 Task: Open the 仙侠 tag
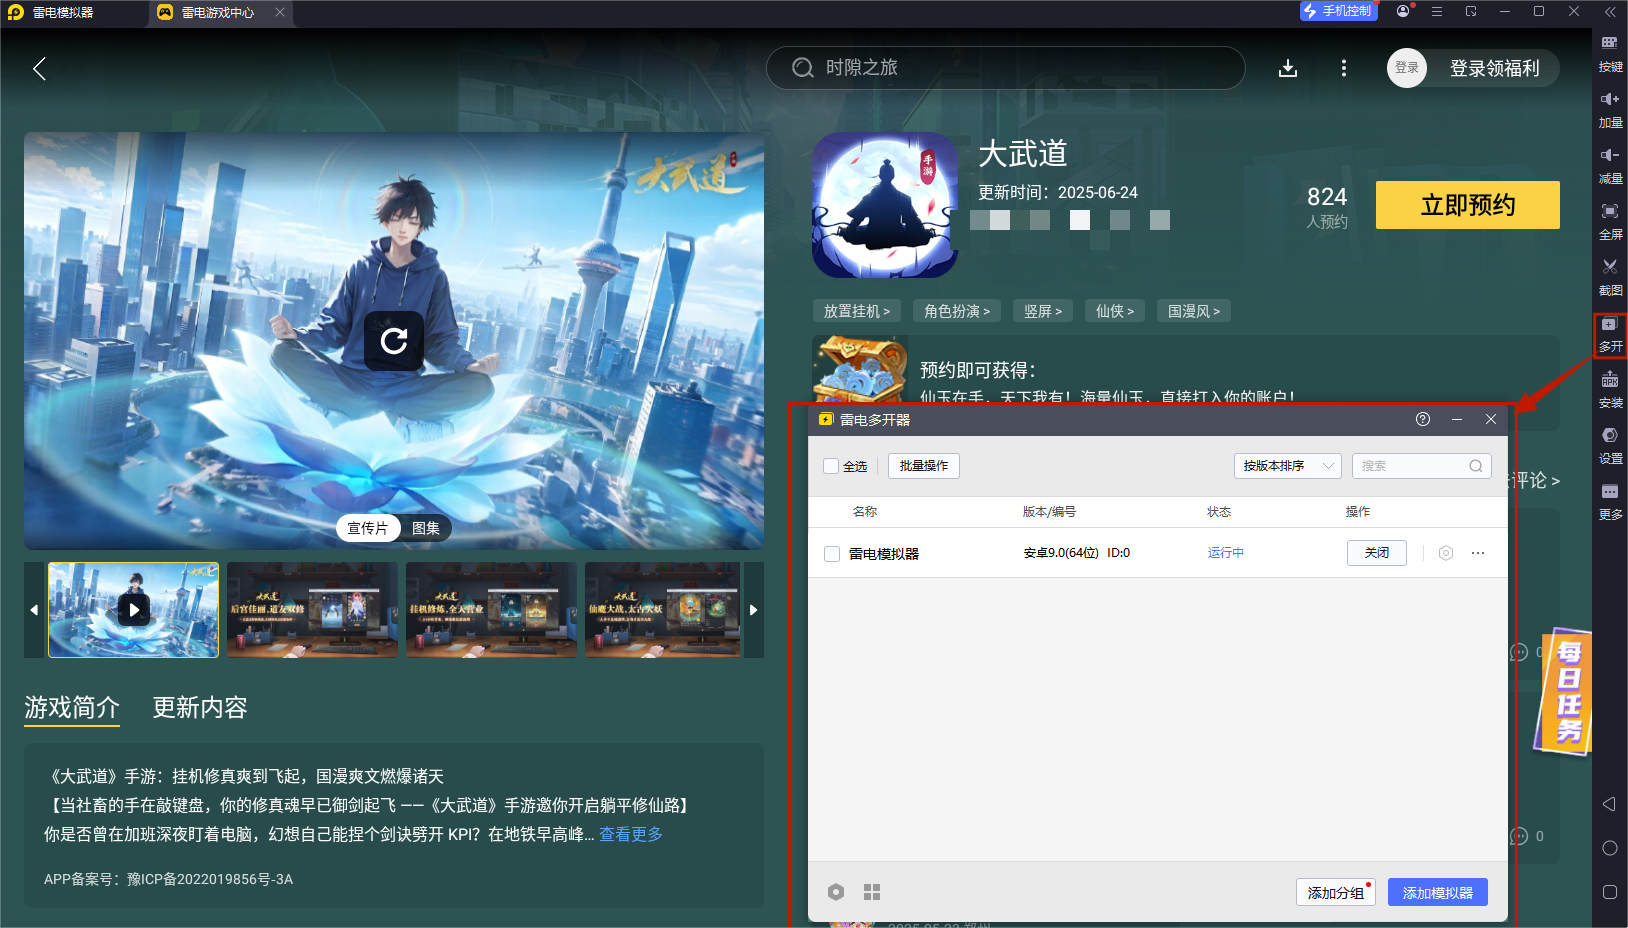pos(1115,311)
